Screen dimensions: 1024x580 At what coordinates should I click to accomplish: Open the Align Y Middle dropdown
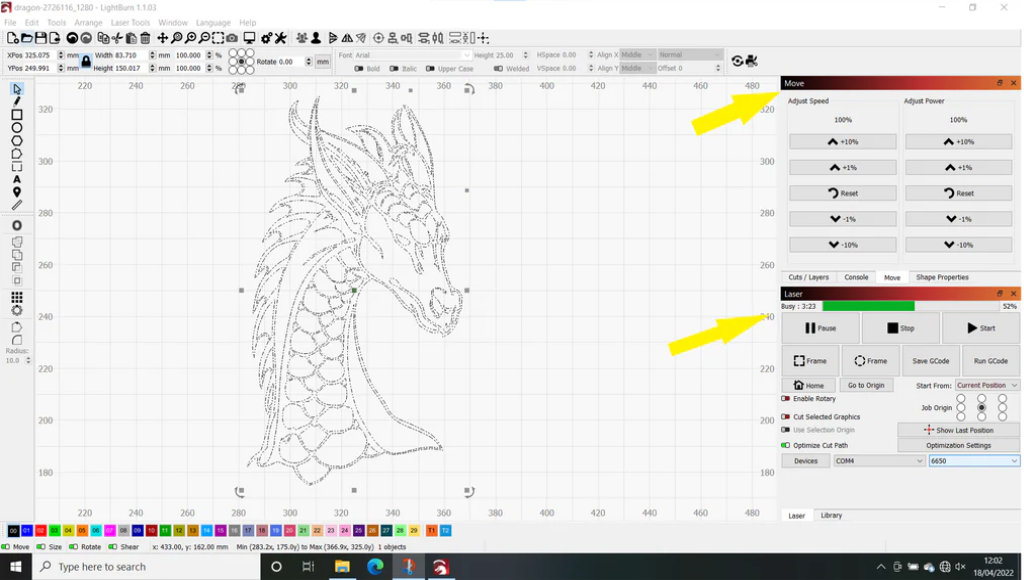point(637,68)
